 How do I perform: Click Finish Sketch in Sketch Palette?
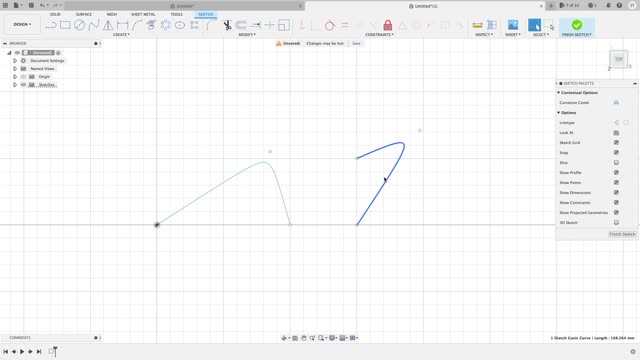pyautogui.click(x=622, y=234)
